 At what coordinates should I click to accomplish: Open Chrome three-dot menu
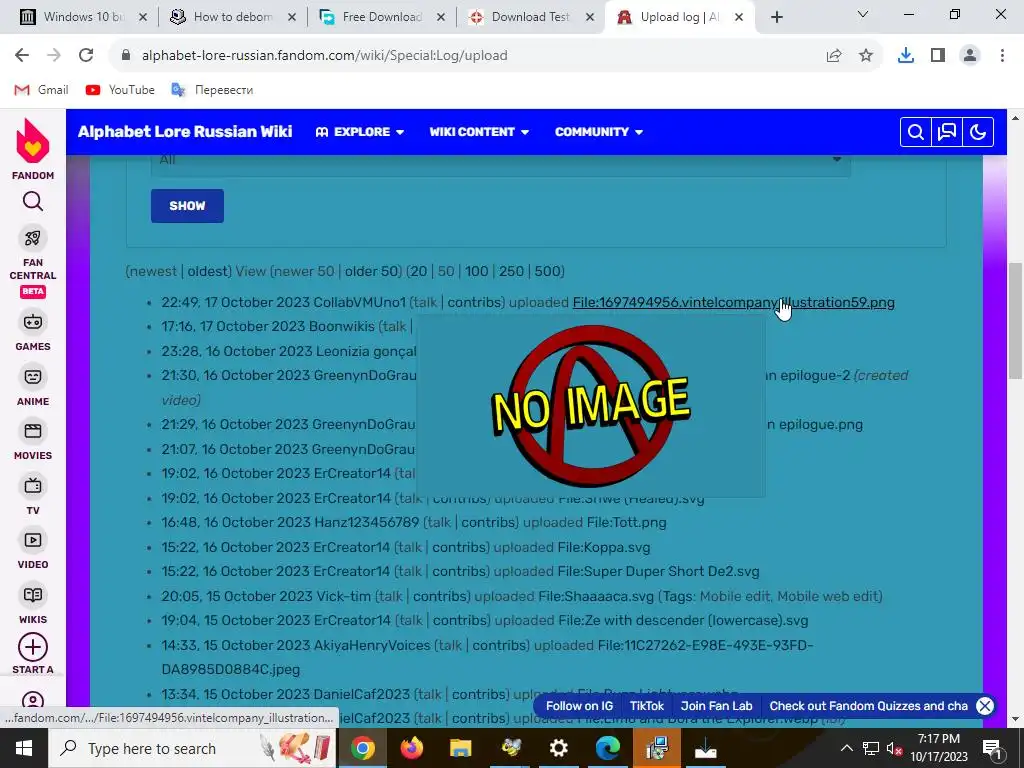1002,56
